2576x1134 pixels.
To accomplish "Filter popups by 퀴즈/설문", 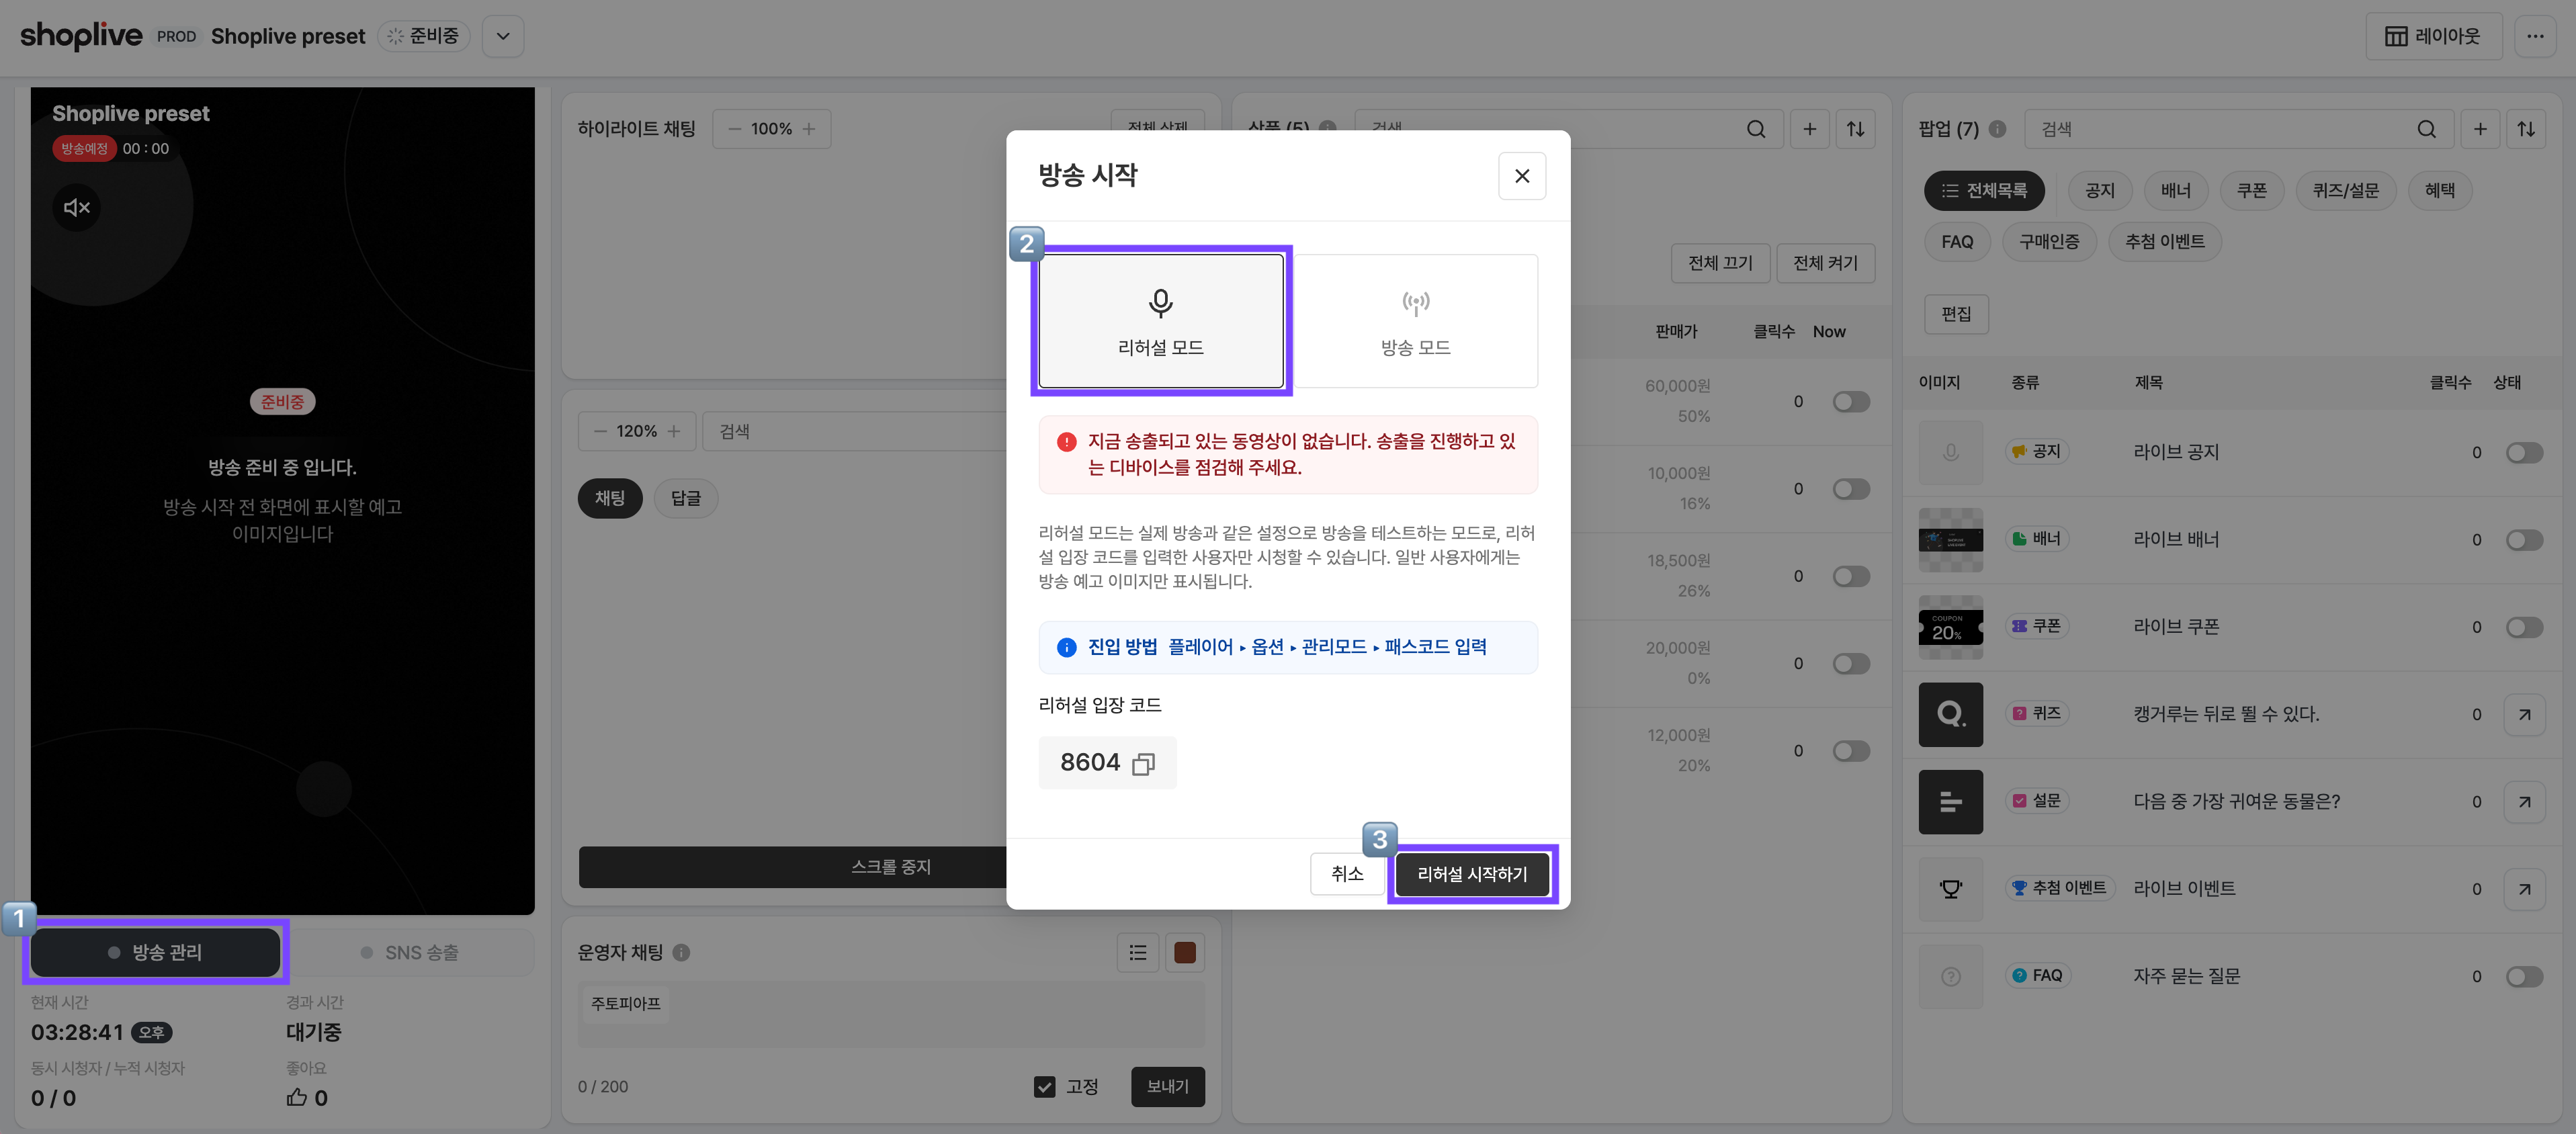I will (x=2345, y=190).
